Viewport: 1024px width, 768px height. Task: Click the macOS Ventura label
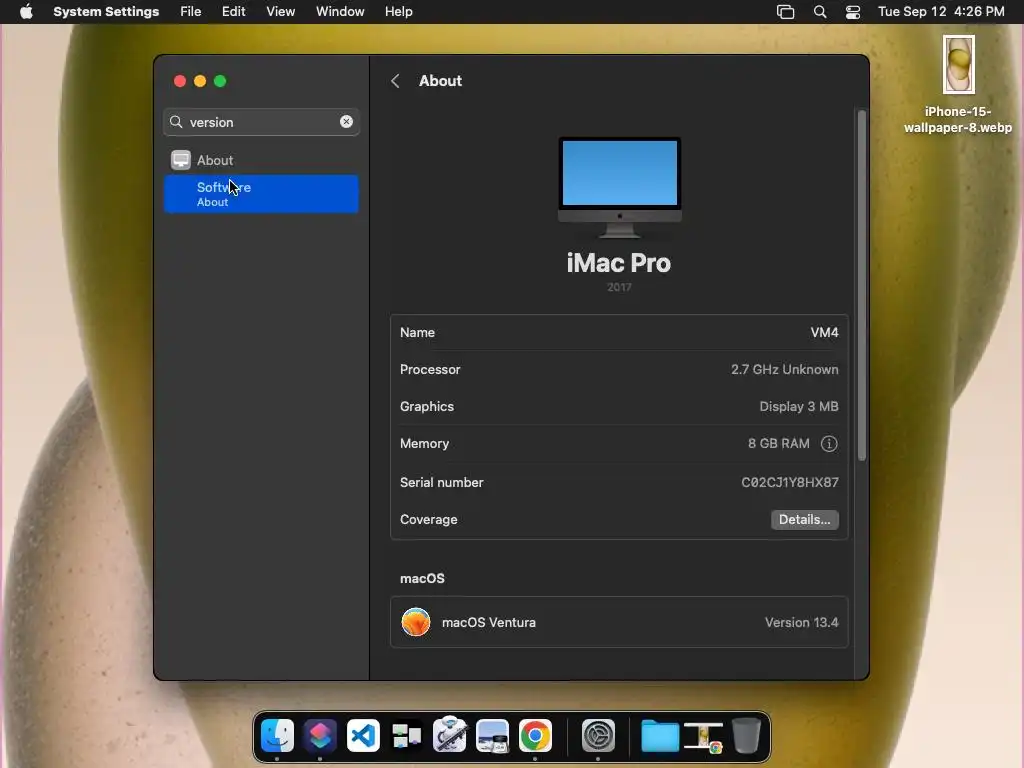488,622
